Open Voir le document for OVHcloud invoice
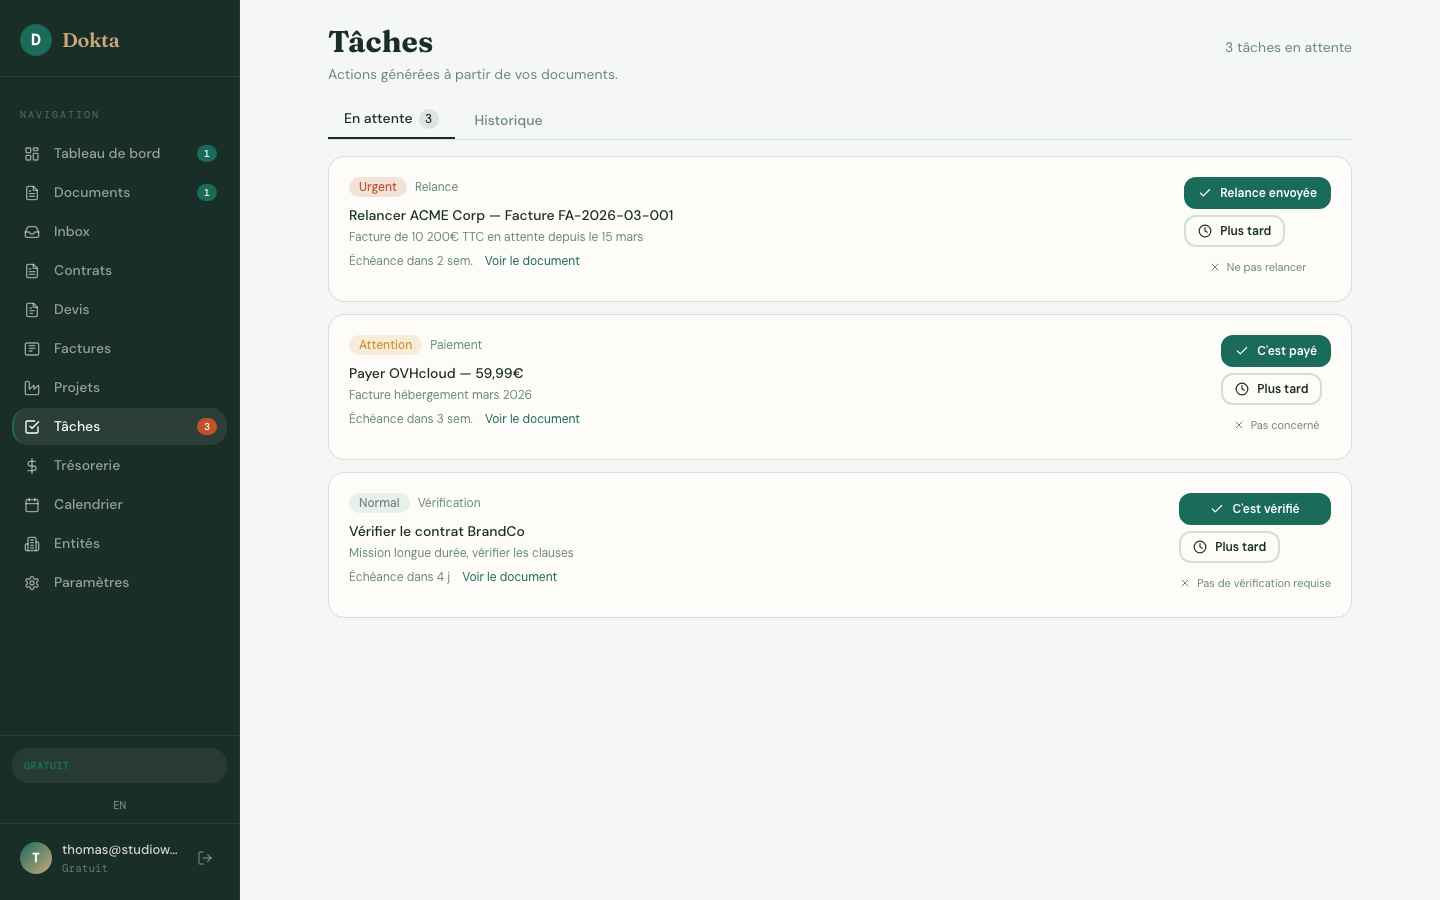 532,419
